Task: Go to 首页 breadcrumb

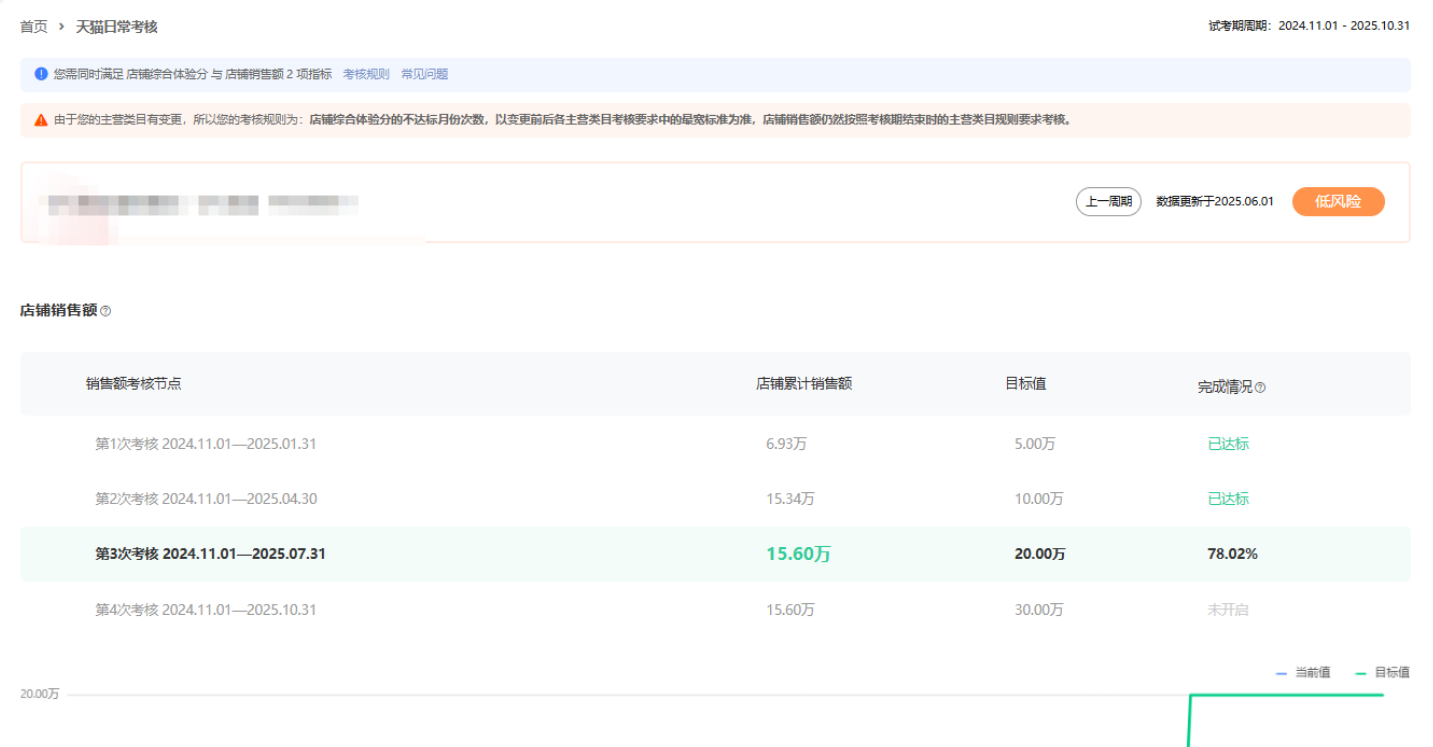Action: click(x=34, y=26)
